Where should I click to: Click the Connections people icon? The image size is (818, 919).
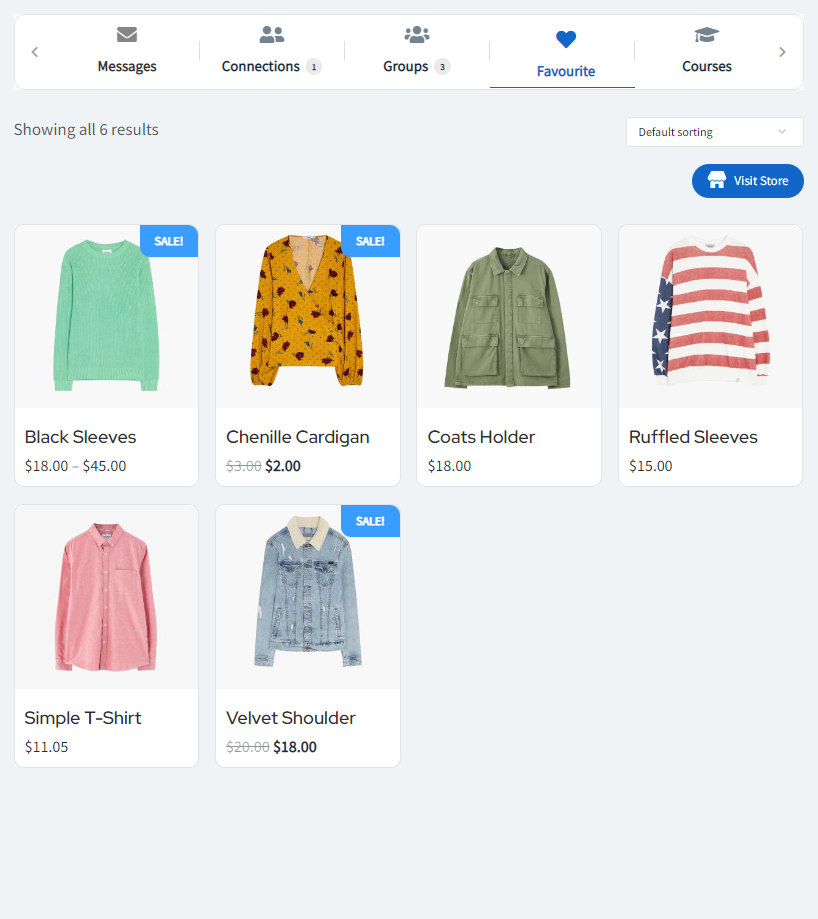[272, 35]
